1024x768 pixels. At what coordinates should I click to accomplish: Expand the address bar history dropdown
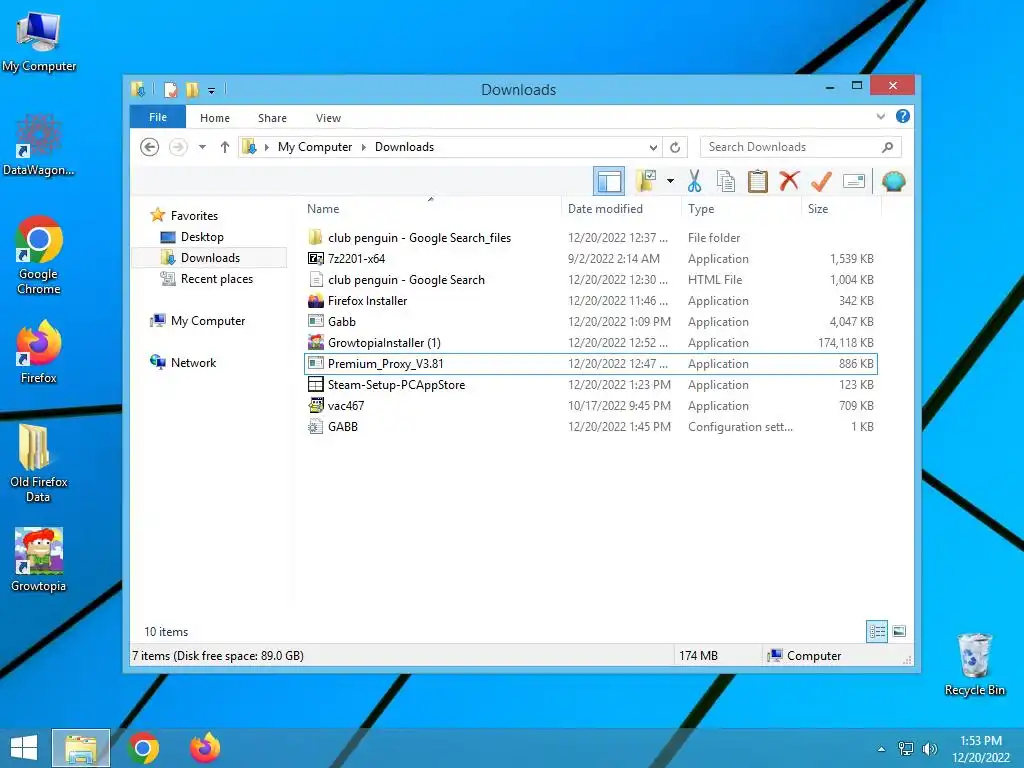point(653,147)
